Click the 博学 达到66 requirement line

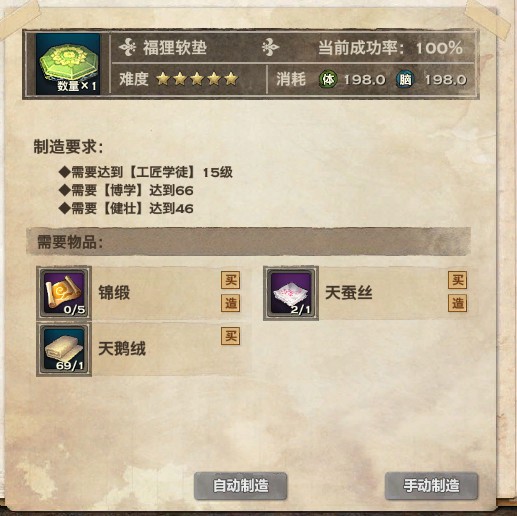click(126, 190)
